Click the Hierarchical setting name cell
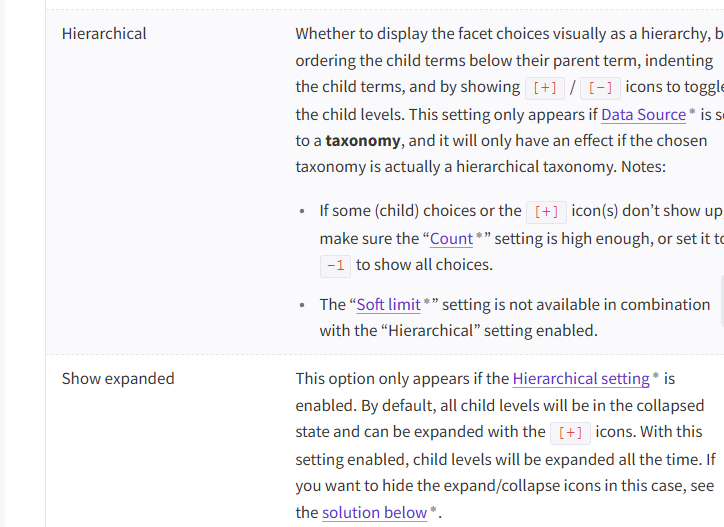 pos(104,34)
